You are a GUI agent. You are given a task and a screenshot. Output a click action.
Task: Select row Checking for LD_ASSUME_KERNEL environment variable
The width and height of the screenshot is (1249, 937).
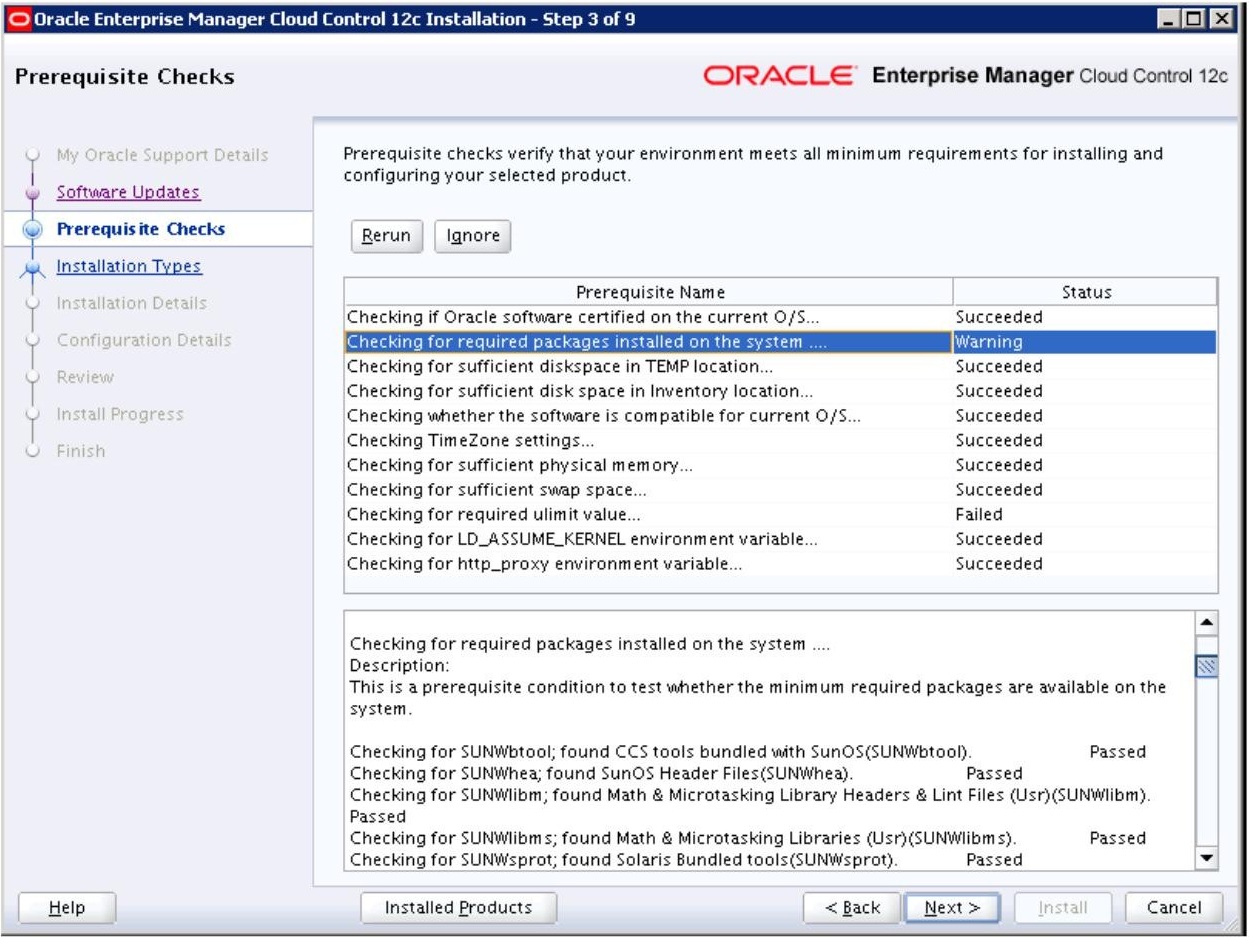point(780,539)
